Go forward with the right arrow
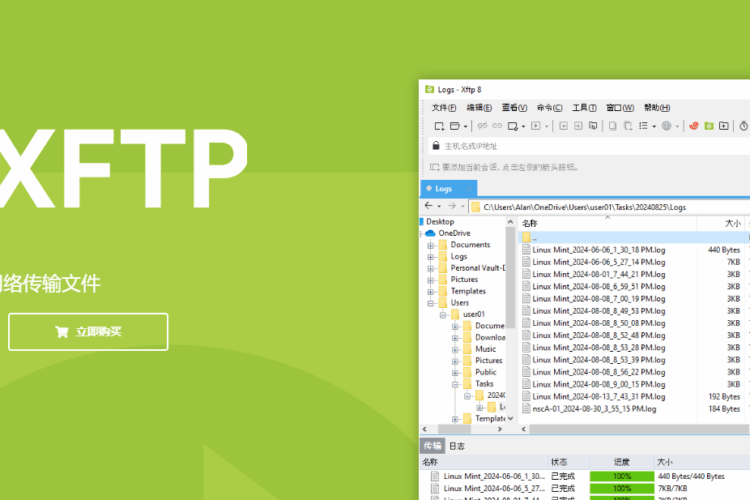 [x=452, y=206]
